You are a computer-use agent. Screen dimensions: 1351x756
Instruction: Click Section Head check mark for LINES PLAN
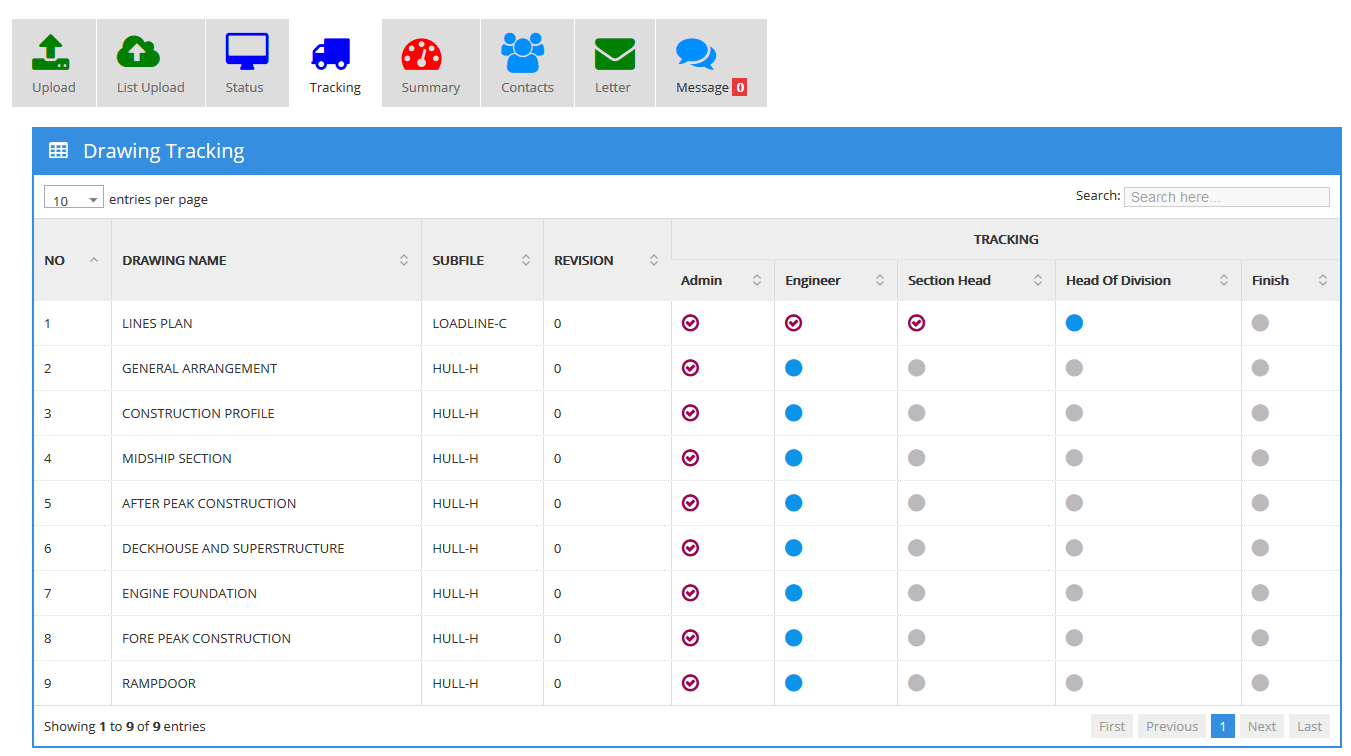[x=917, y=323]
